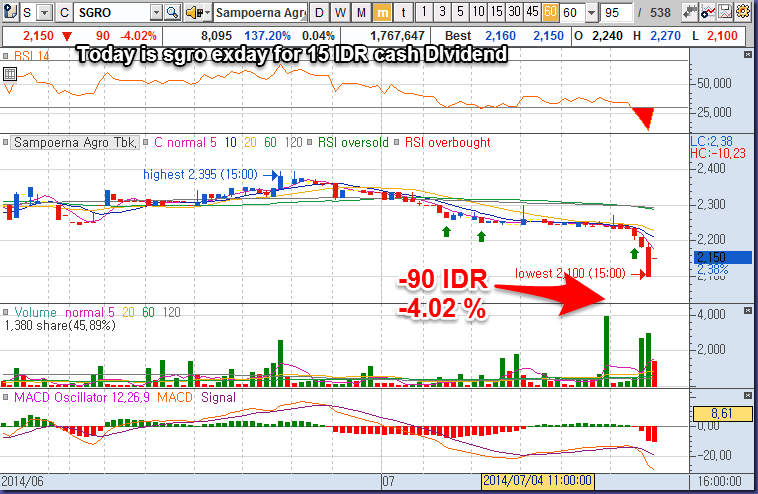Click the MACD line legend label

tap(174, 398)
